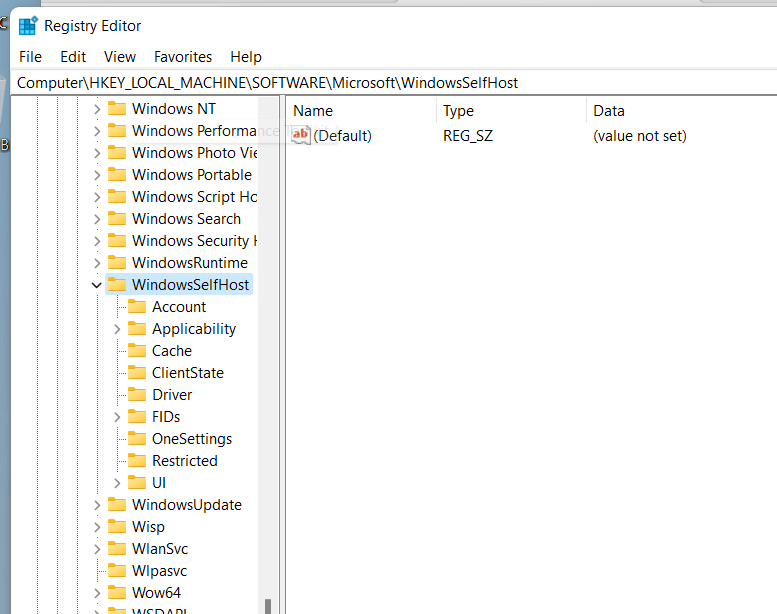The height and width of the screenshot is (614, 777).
Task: Click the WindowsSelfHost folder icon
Action: tap(117, 284)
